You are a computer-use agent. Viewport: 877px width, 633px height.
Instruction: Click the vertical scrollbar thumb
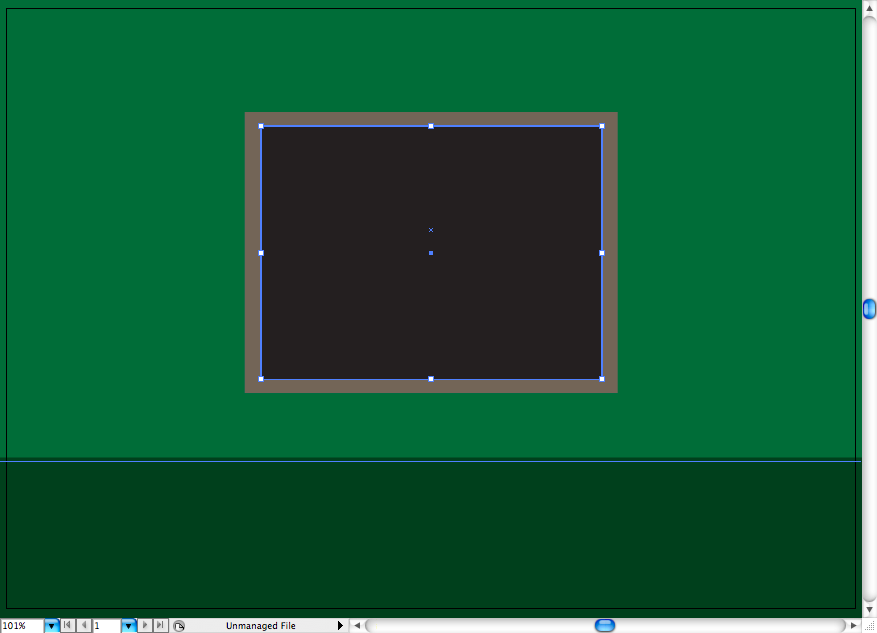point(869,309)
